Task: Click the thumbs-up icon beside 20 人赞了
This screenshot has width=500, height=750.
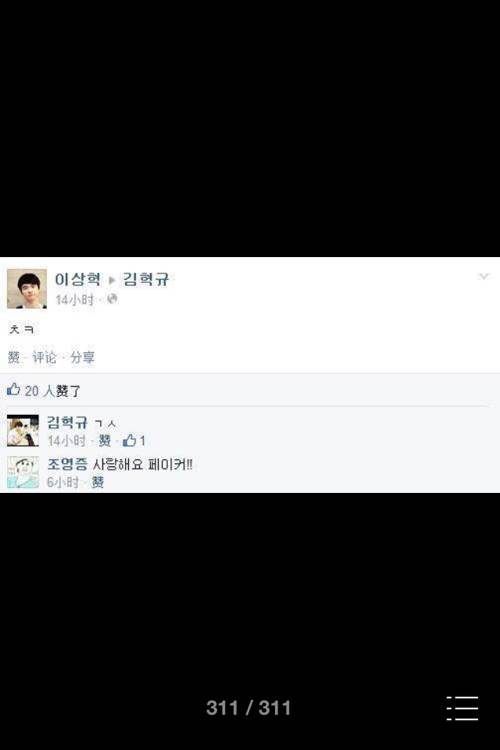Action: click(x=13, y=389)
